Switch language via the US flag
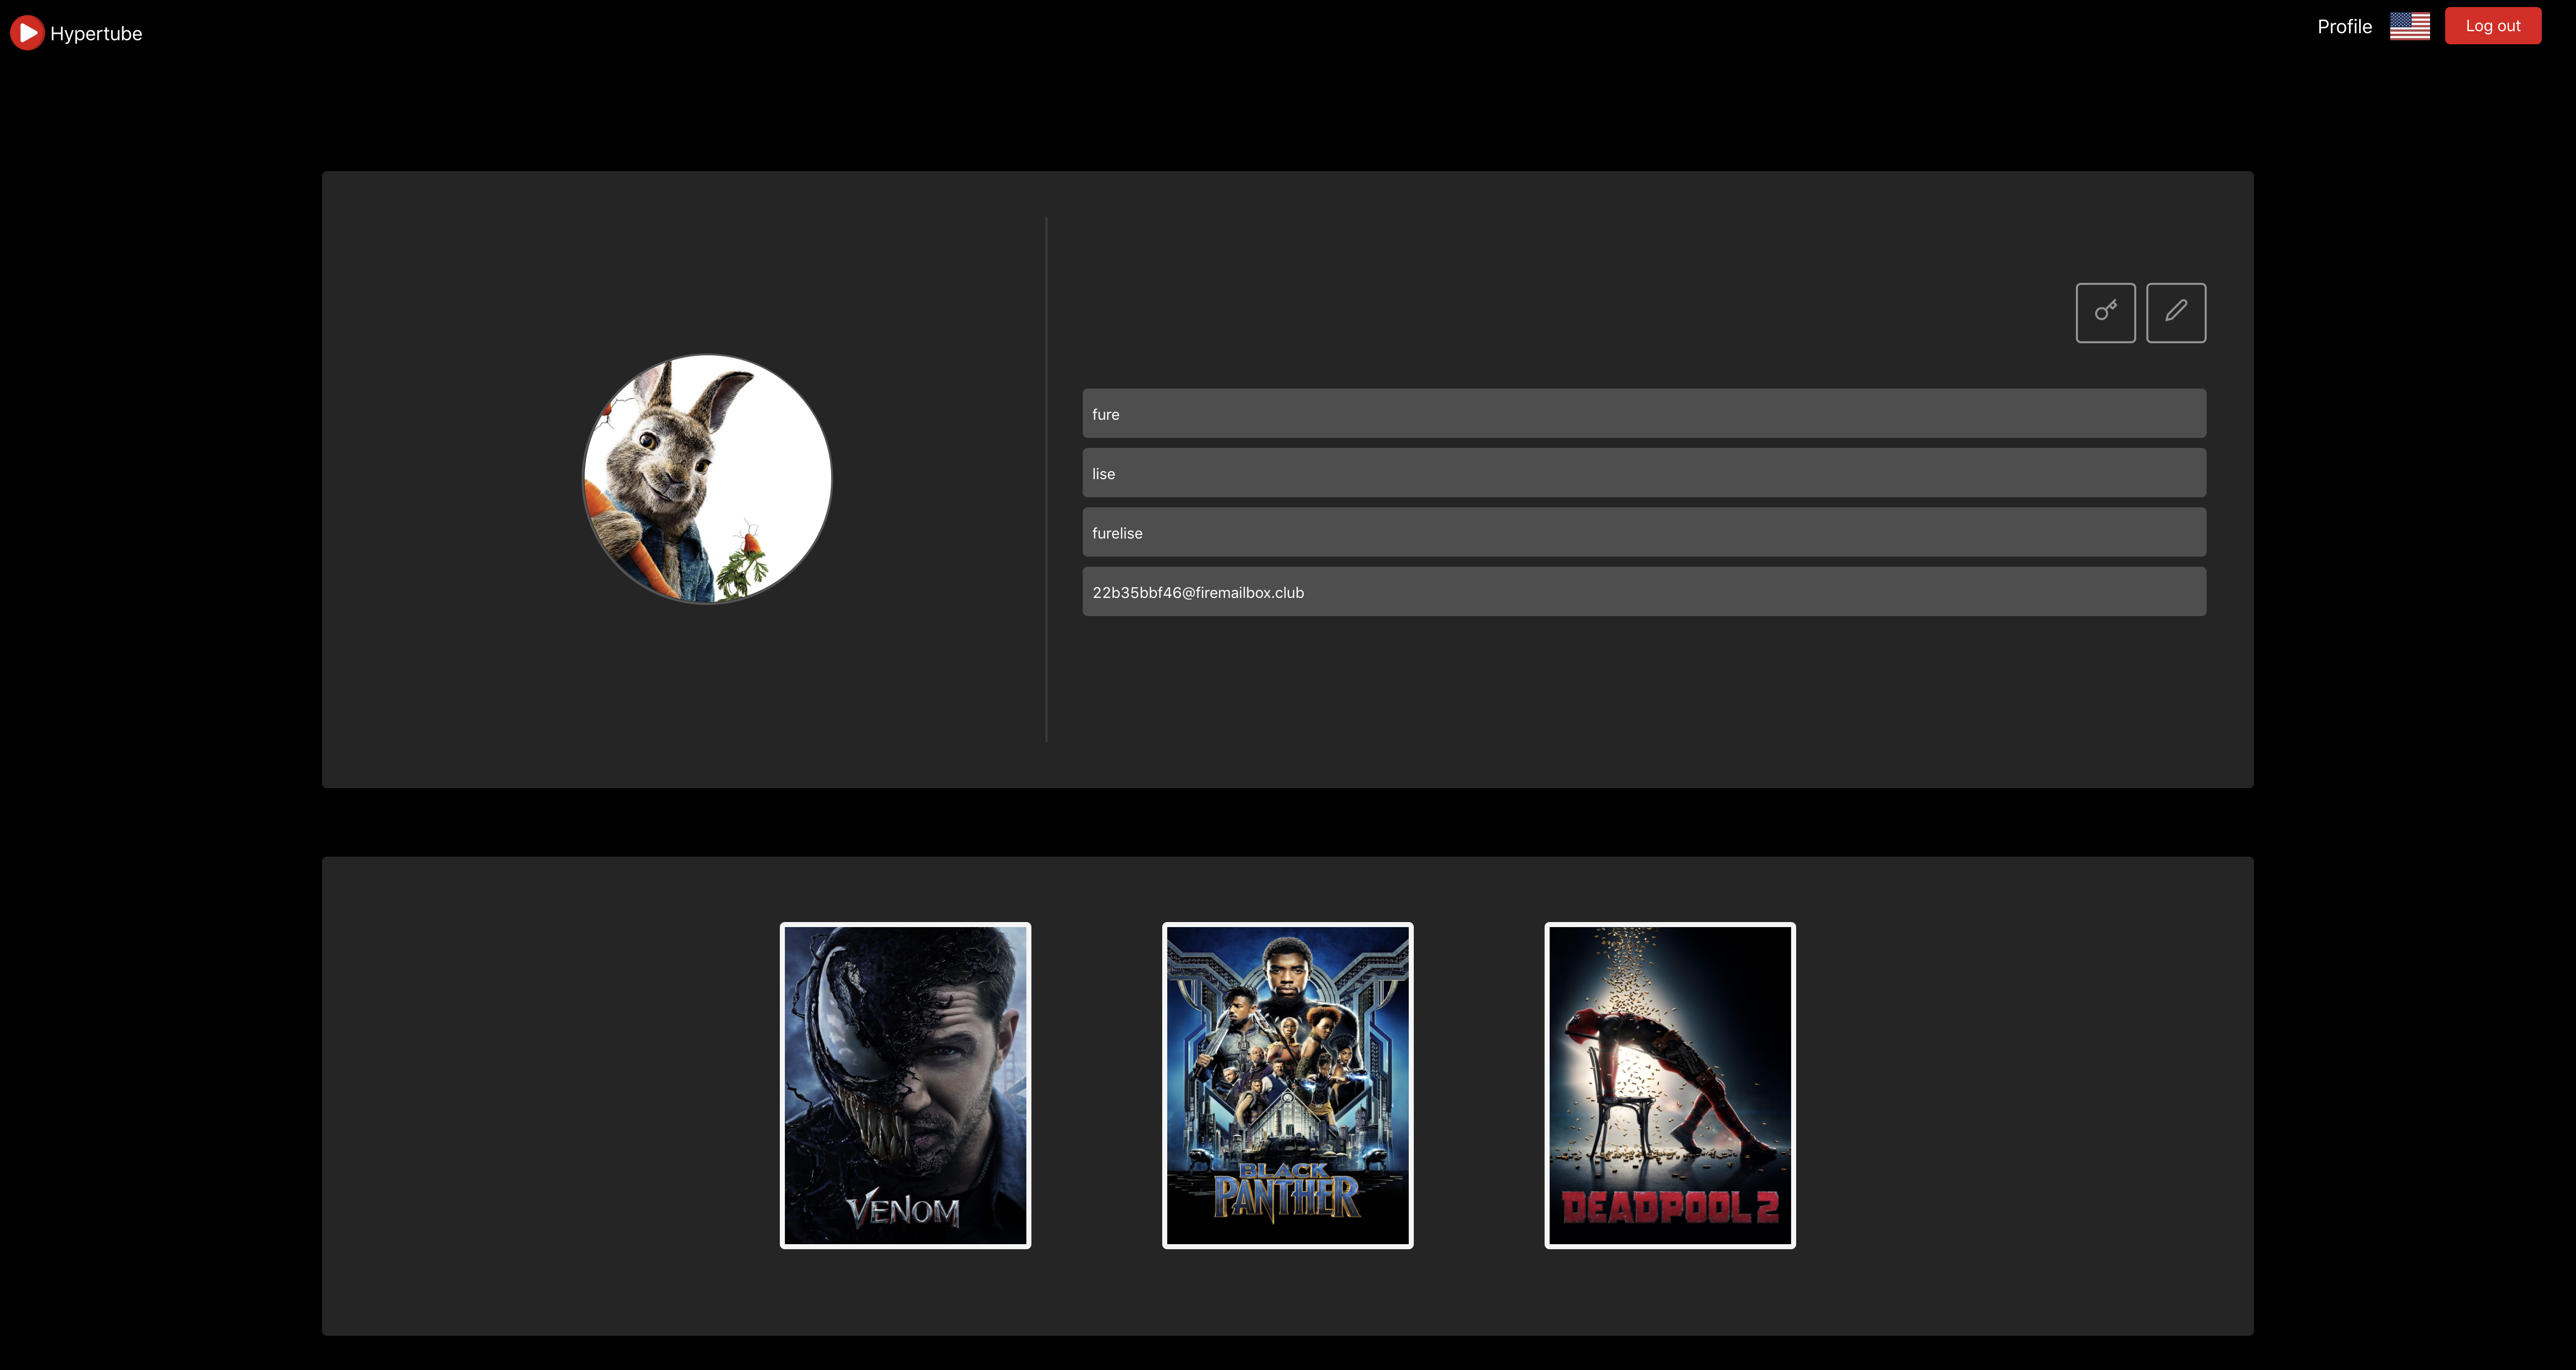 coord(2409,26)
